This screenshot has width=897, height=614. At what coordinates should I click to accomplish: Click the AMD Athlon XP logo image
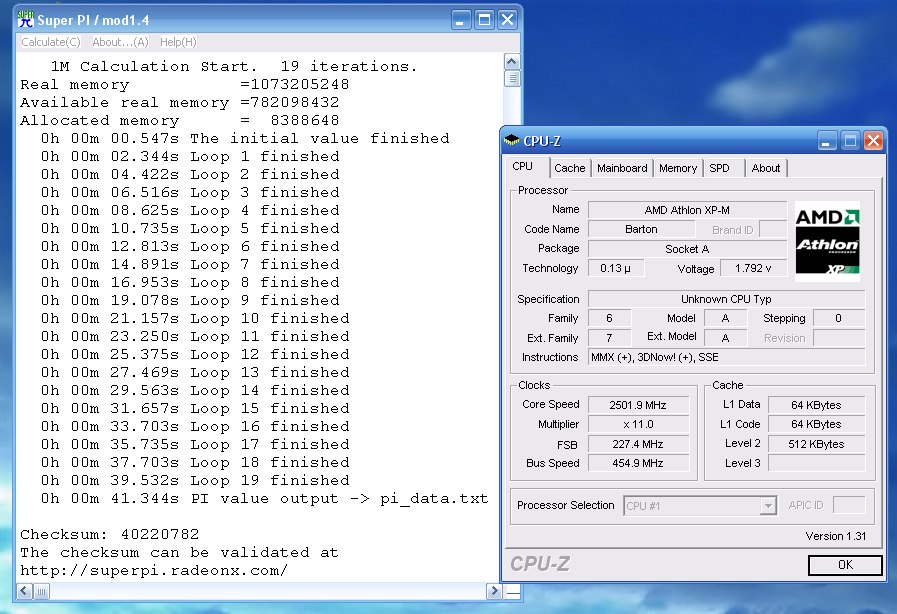click(x=827, y=241)
